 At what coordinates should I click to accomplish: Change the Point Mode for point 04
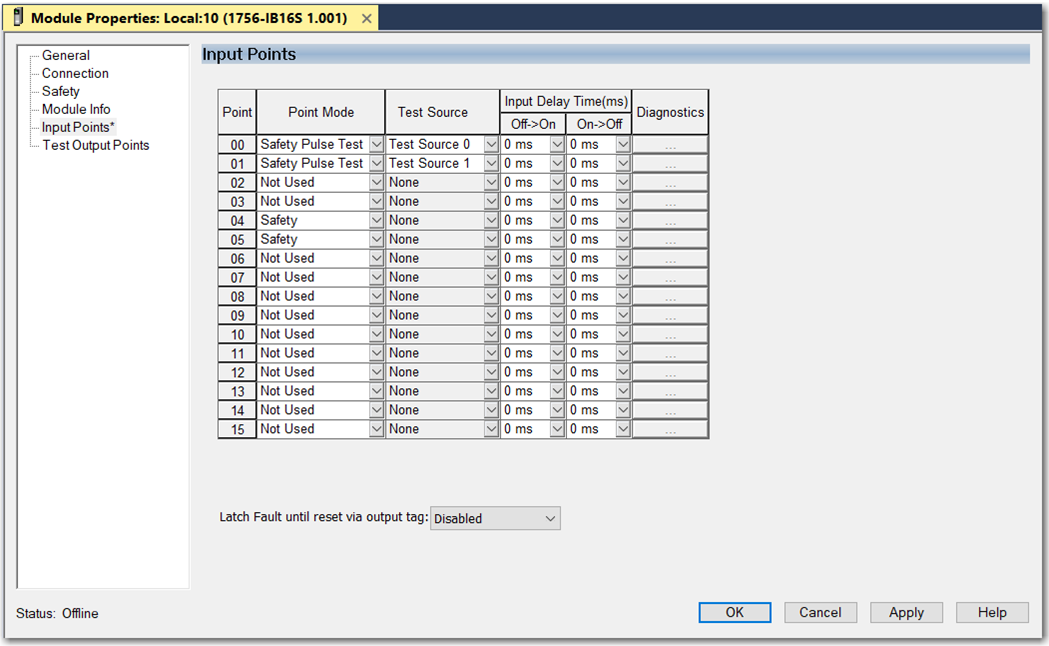point(376,221)
